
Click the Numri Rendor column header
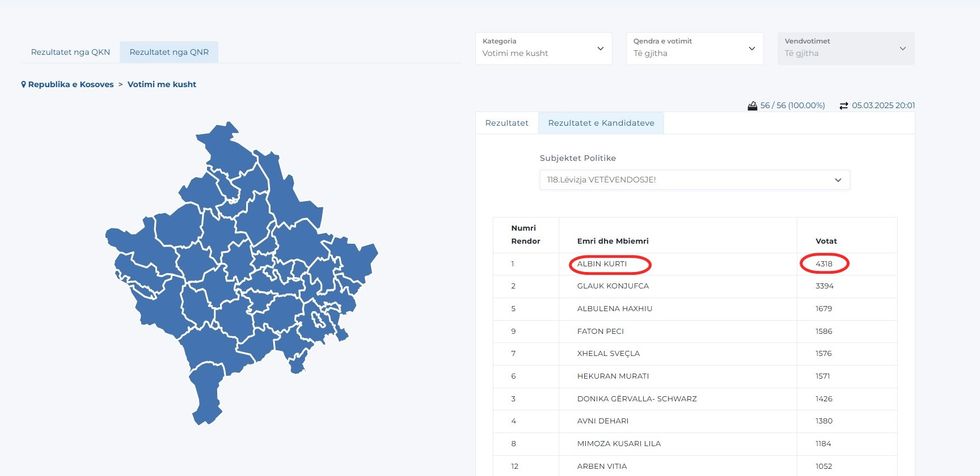point(525,235)
